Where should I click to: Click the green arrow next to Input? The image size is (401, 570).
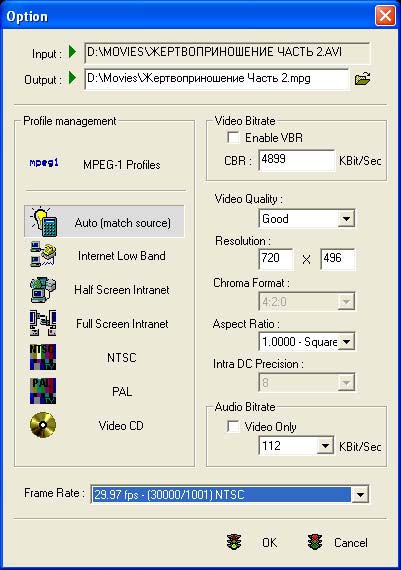point(72,51)
